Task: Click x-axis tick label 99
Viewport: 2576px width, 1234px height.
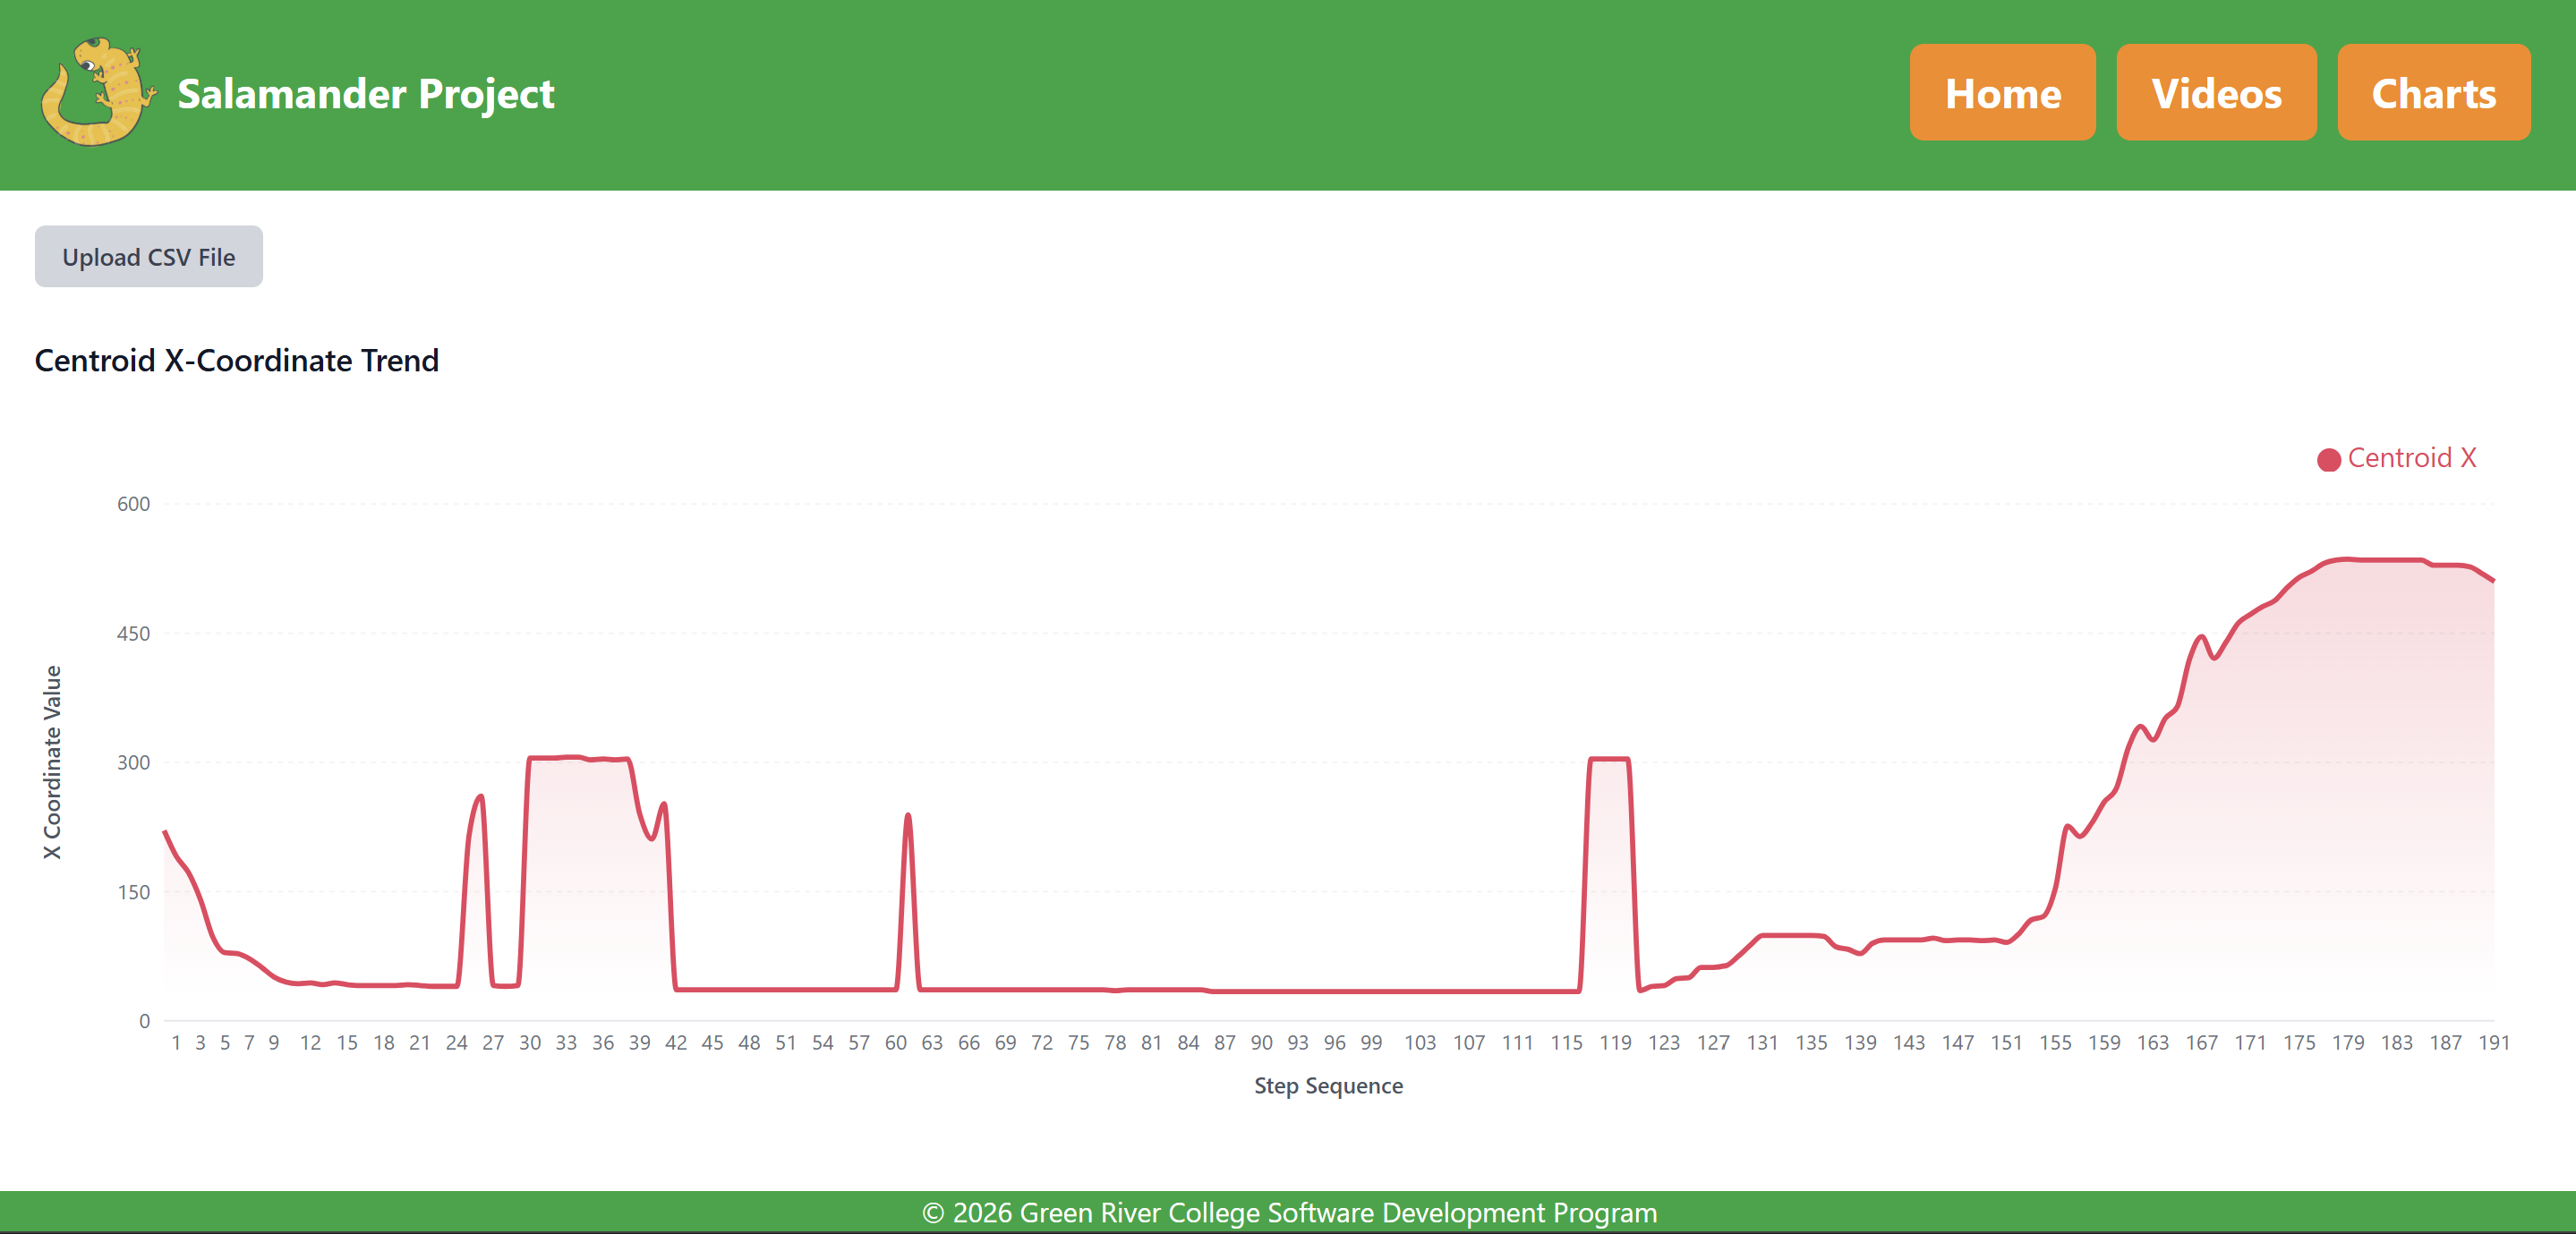Action: coord(1371,1043)
